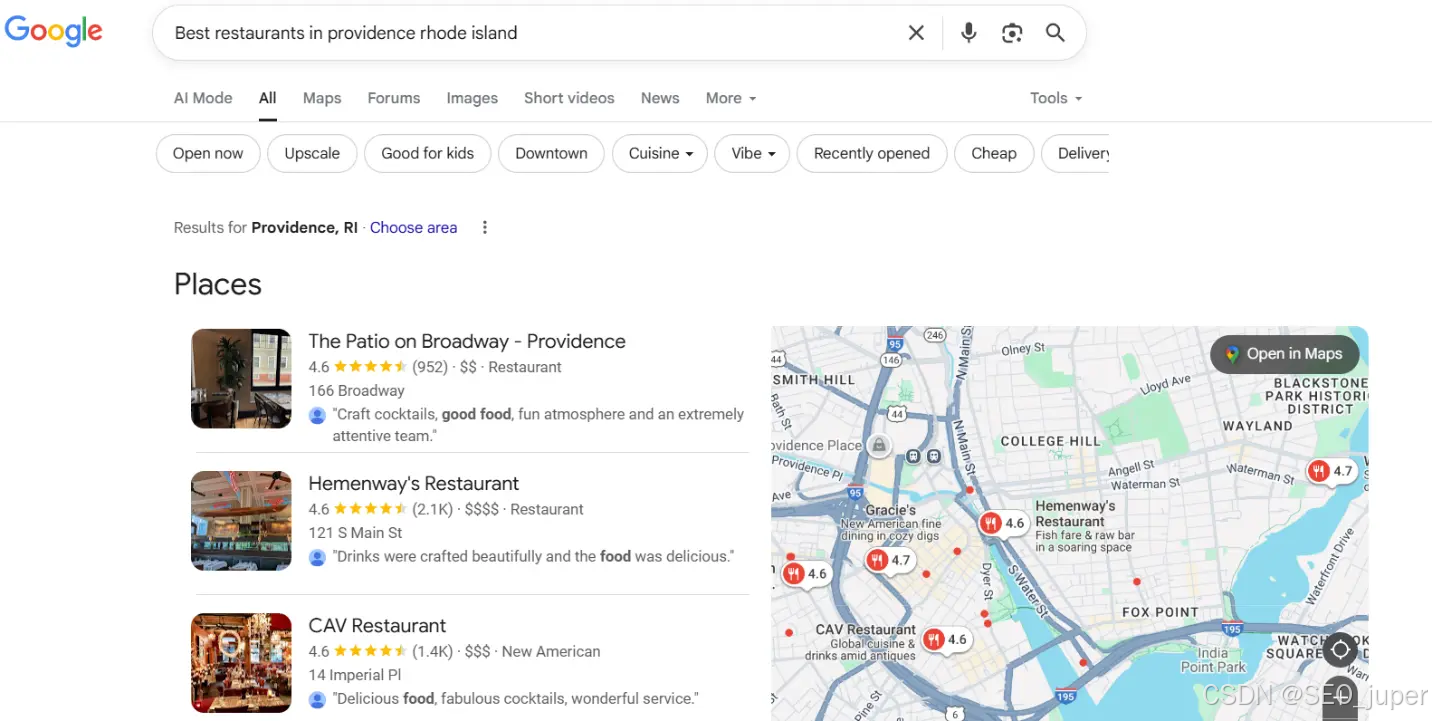Toggle the Open now filter chip
This screenshot has width=1432, height=721.
point(208,153)
